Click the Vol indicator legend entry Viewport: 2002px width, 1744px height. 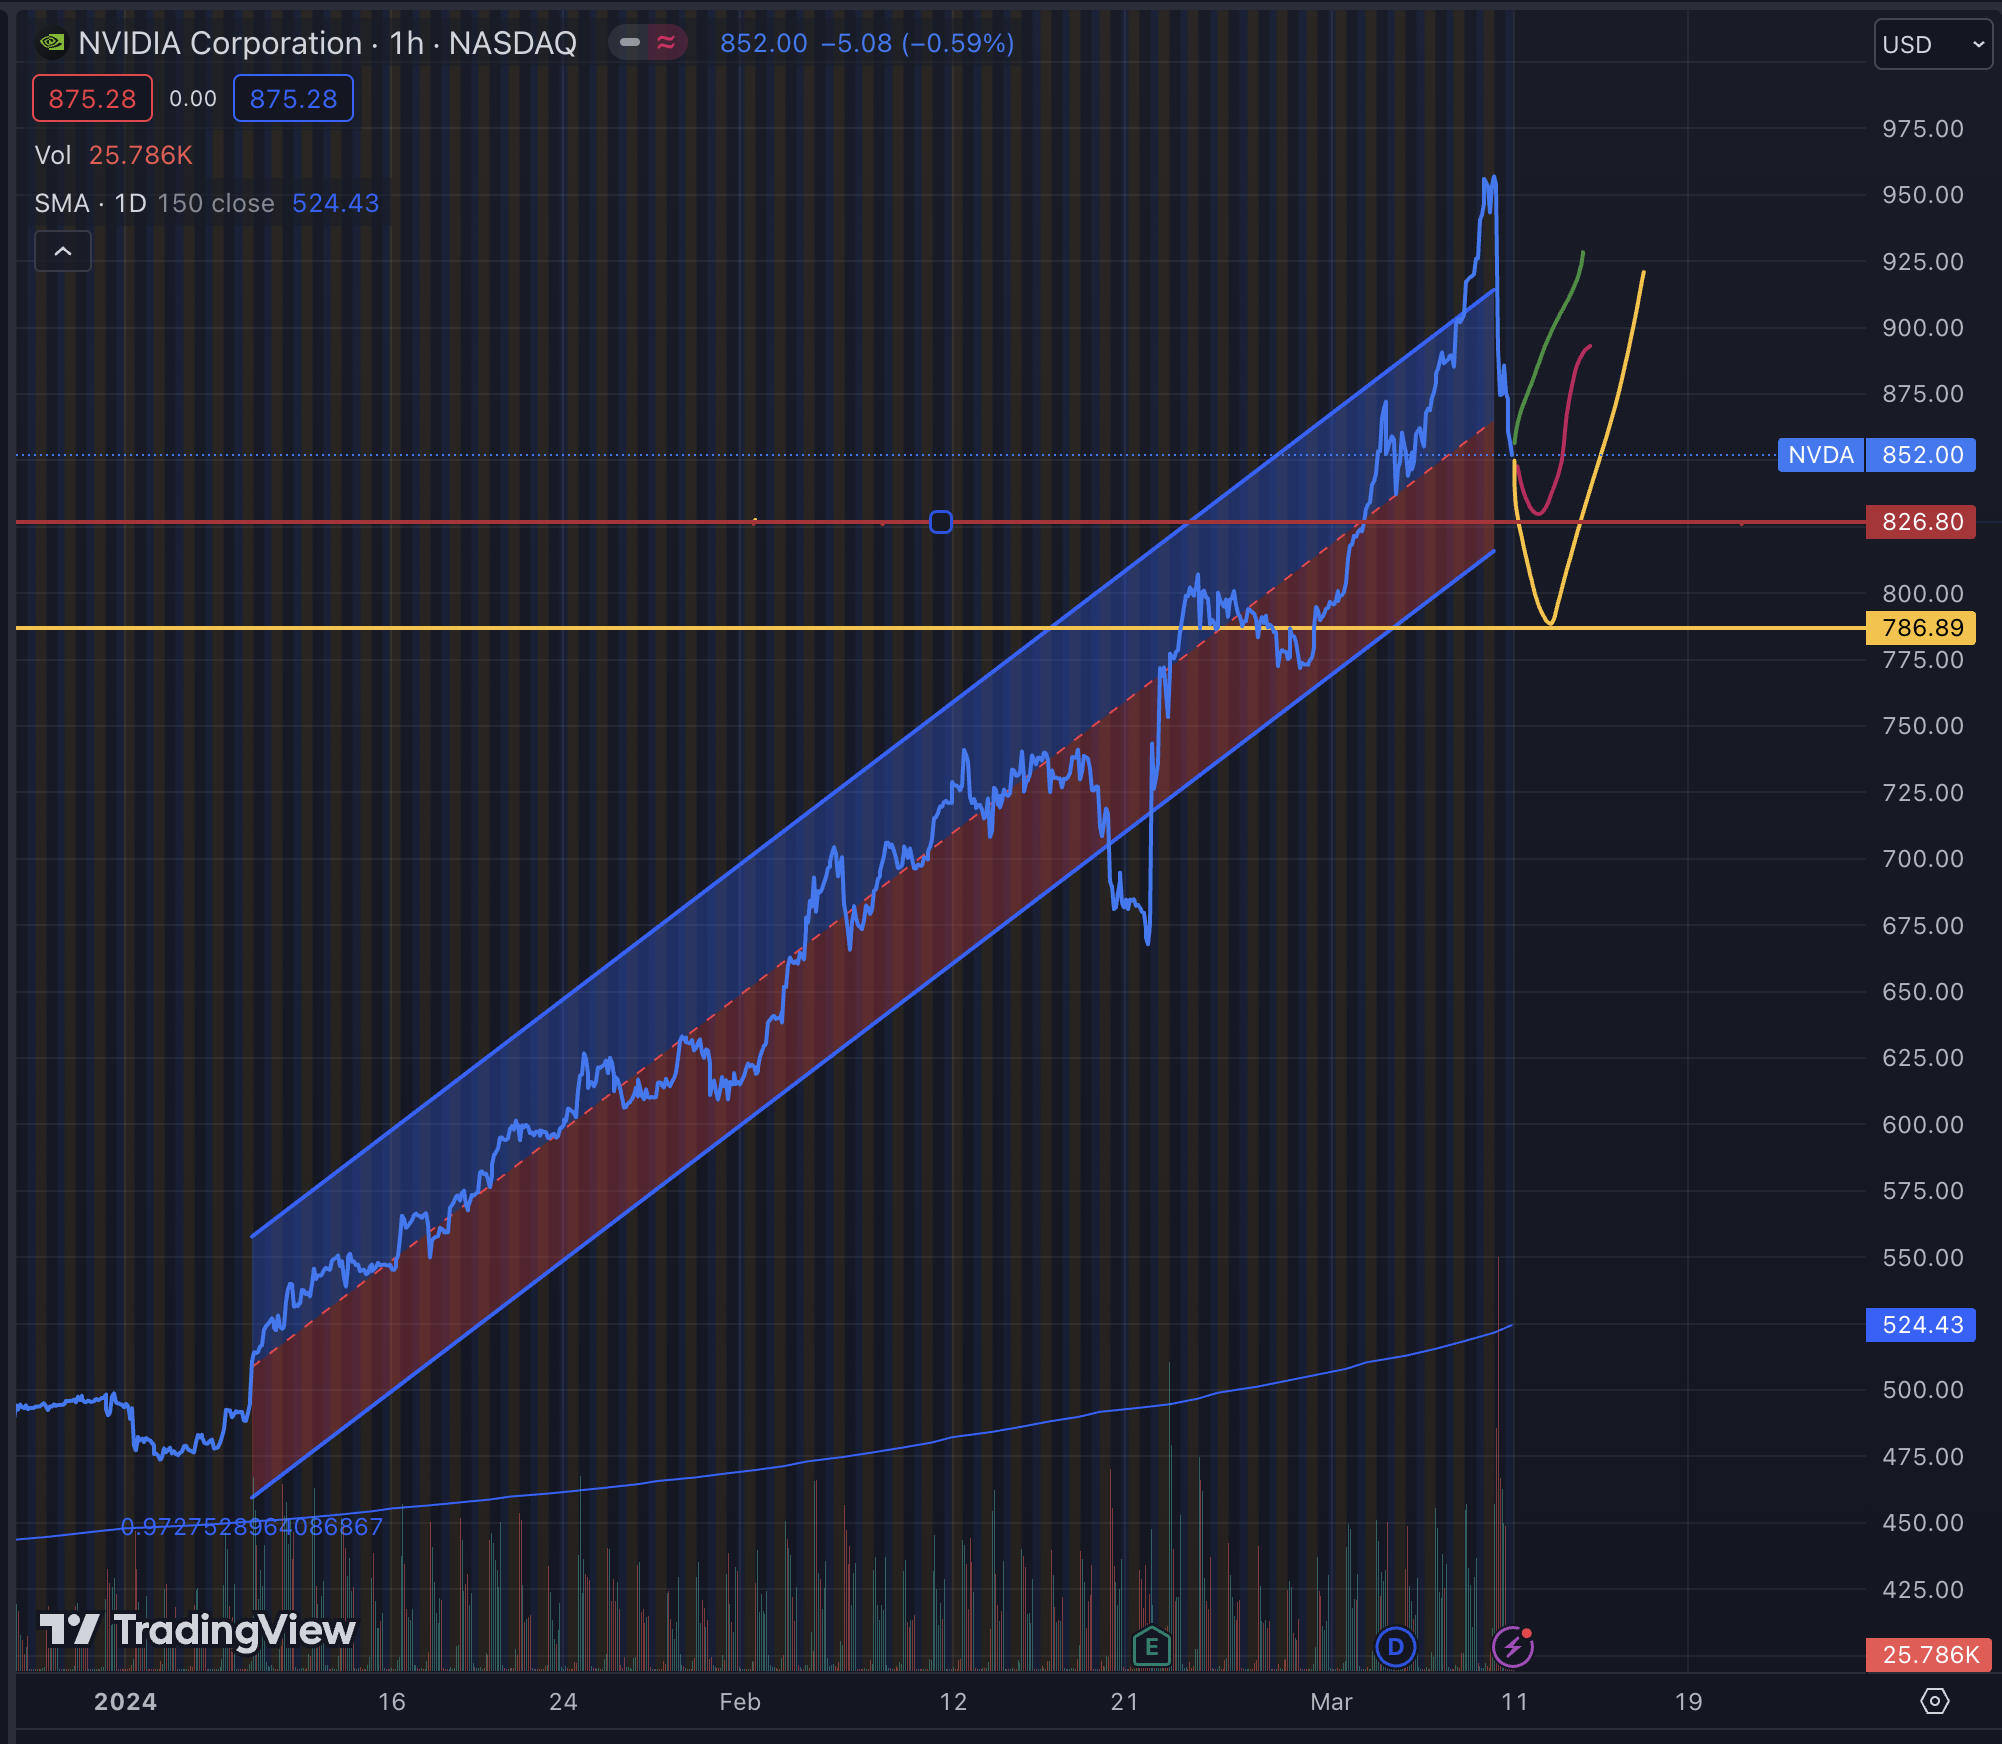pos(53,155)
